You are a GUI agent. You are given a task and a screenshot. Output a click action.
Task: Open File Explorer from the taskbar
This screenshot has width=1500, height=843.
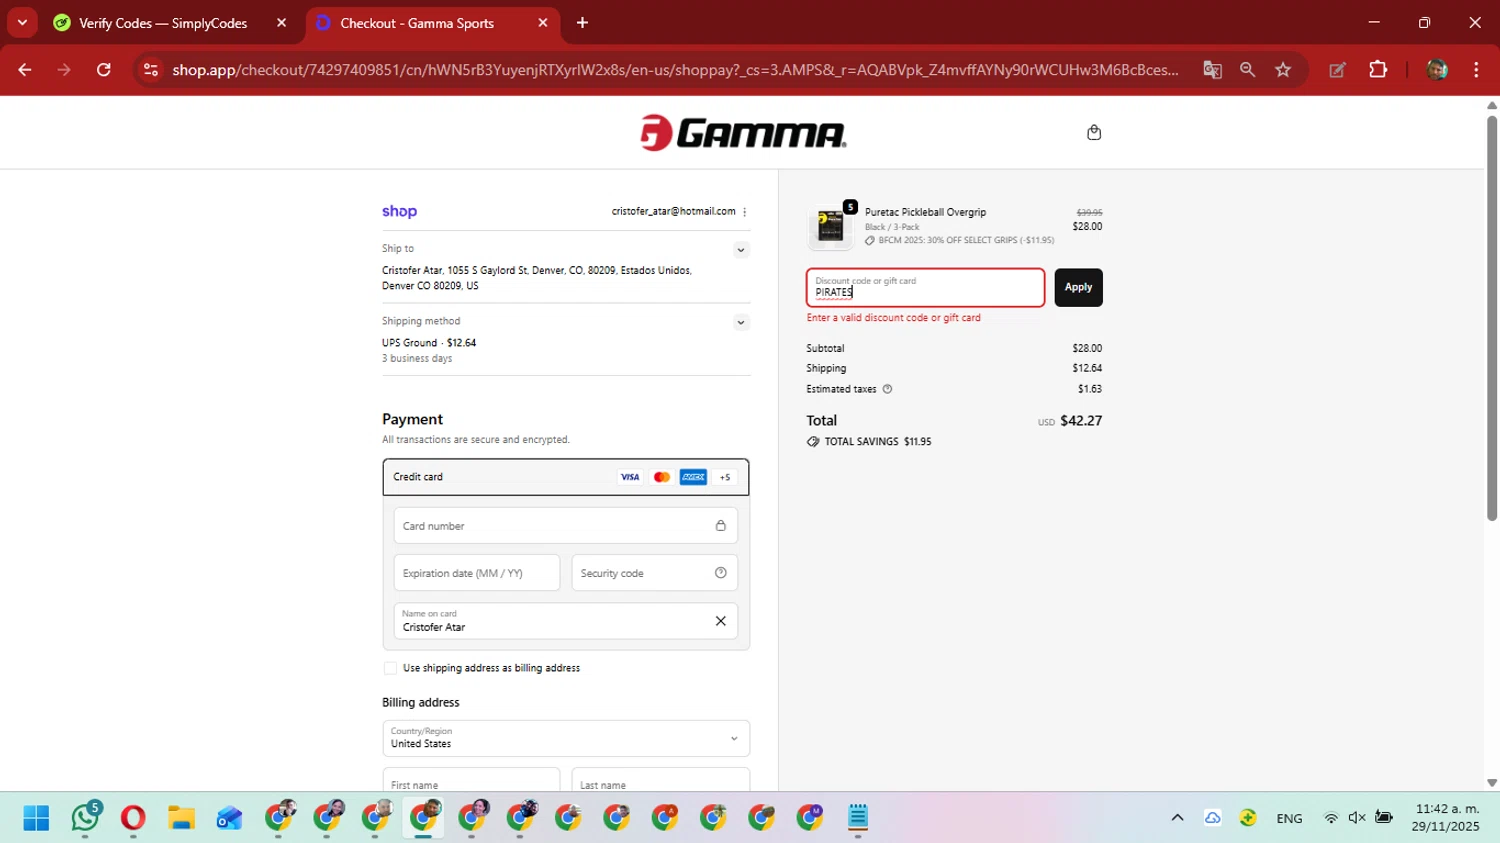(x=181, y=818)
